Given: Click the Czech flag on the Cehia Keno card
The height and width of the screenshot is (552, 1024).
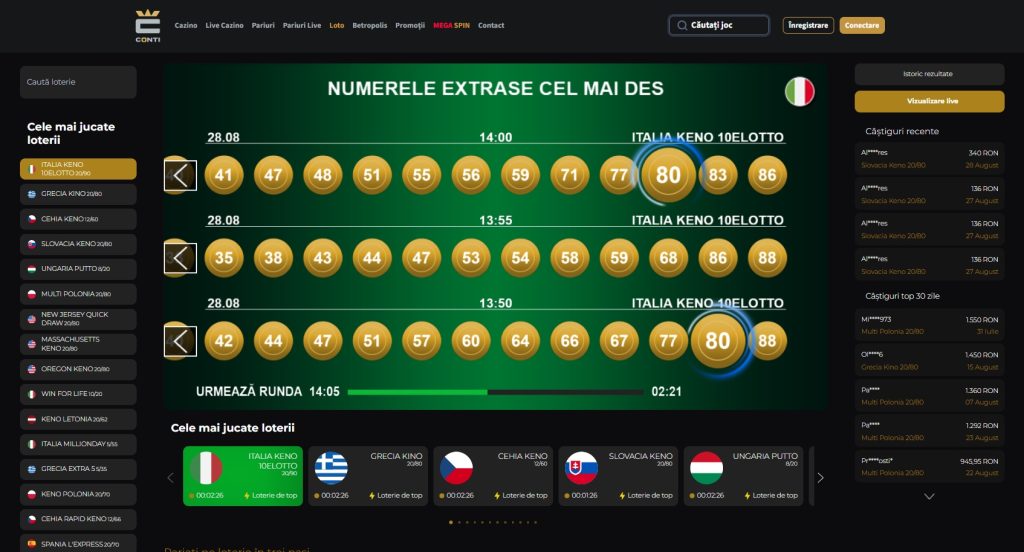Looking at the screenshot, I should (456, 468).
